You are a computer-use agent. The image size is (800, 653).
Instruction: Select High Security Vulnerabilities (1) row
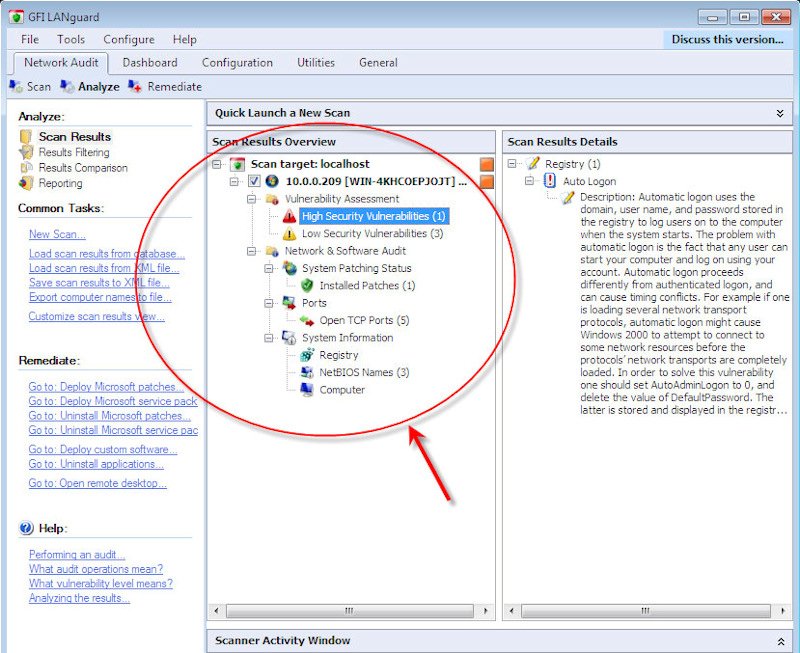pos(373,216)
